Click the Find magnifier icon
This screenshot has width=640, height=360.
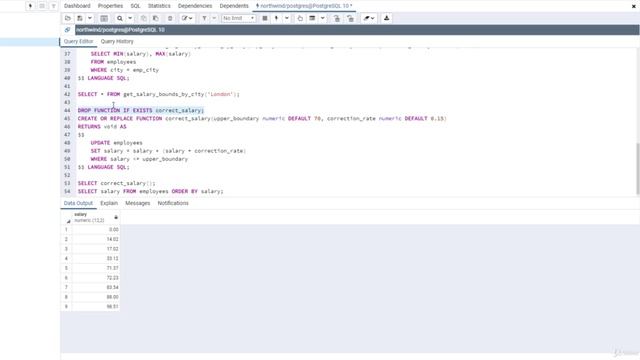120,18
